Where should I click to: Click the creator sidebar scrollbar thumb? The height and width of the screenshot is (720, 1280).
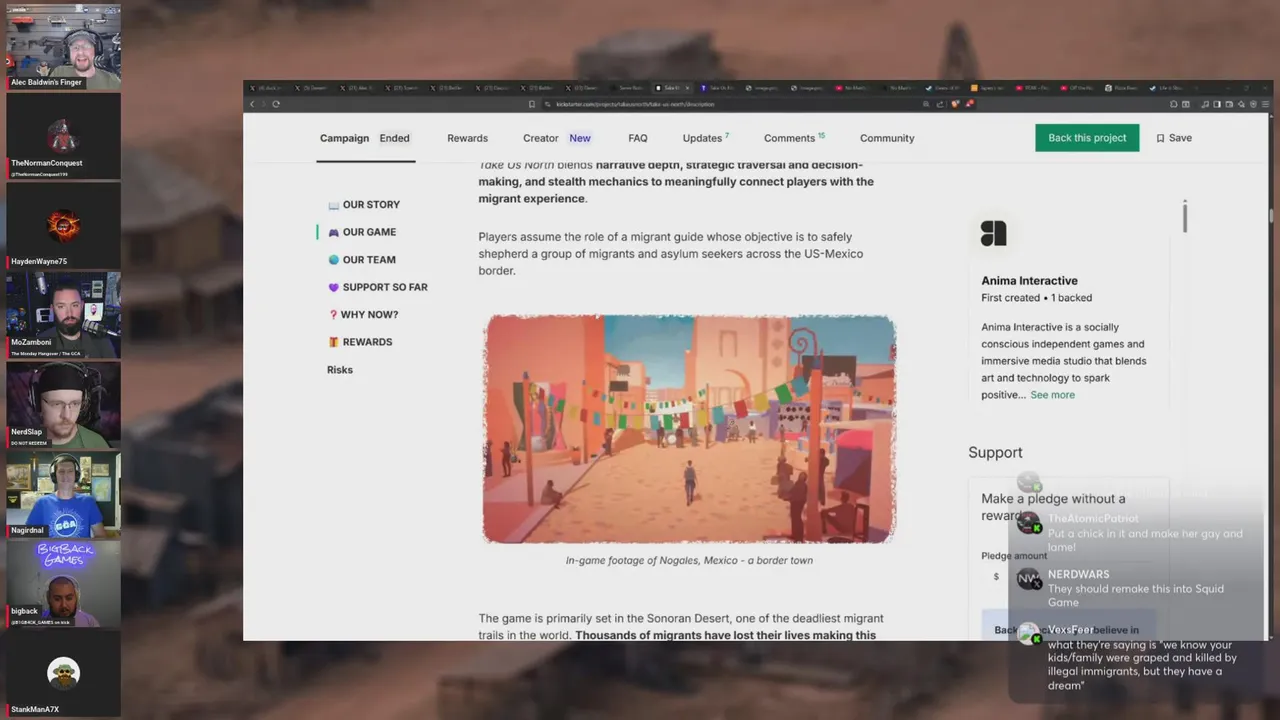1185,216
